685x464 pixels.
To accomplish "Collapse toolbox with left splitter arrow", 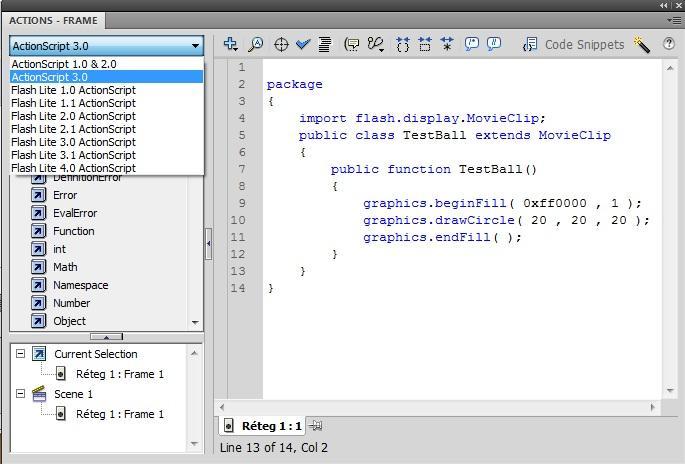I will pos(208,244).
